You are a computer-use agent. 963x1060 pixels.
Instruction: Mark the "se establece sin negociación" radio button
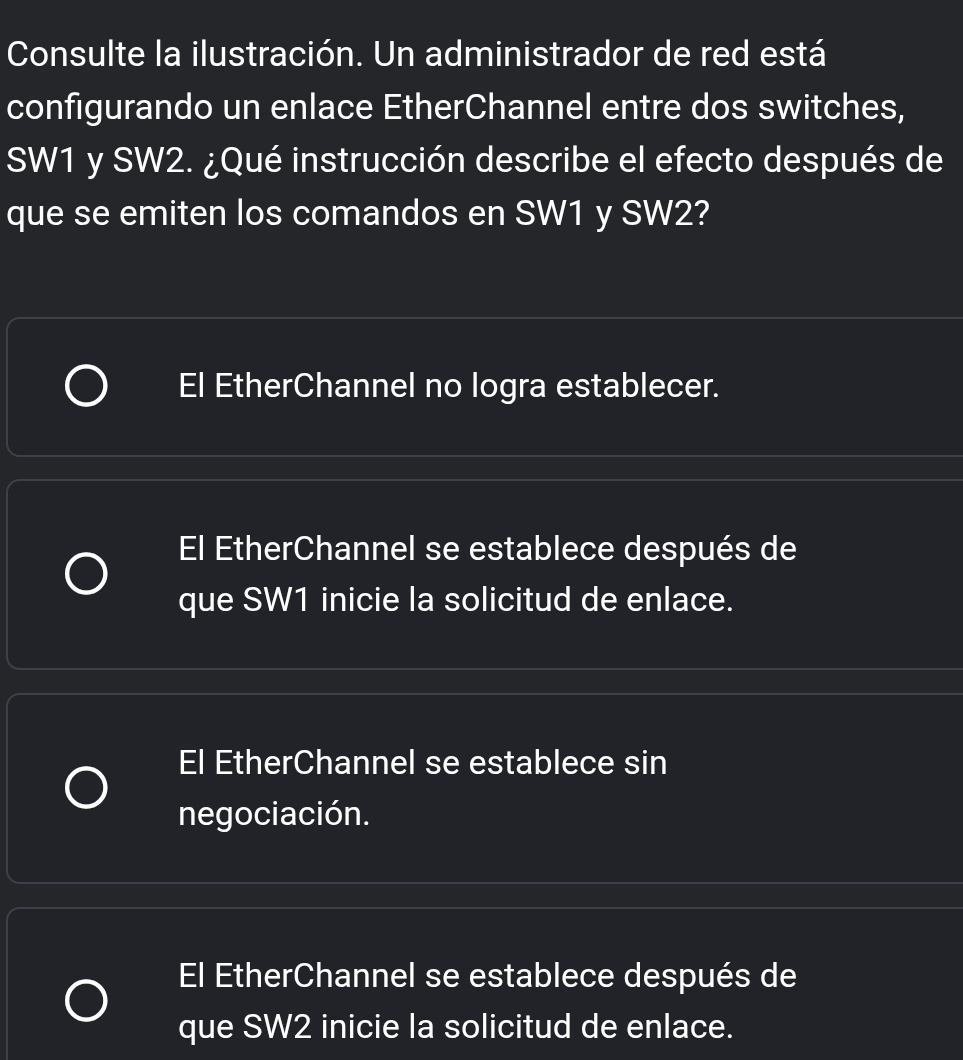[86, 788]
